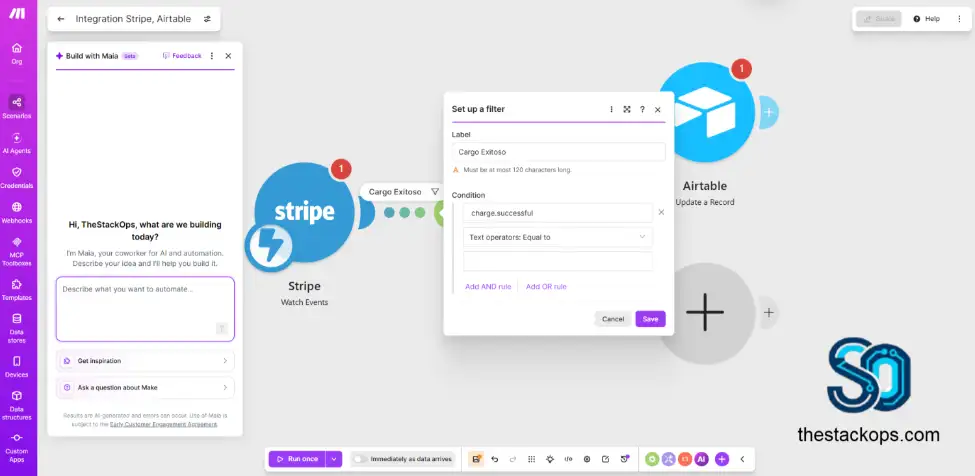Open Custom Apps section

[17, 447]
